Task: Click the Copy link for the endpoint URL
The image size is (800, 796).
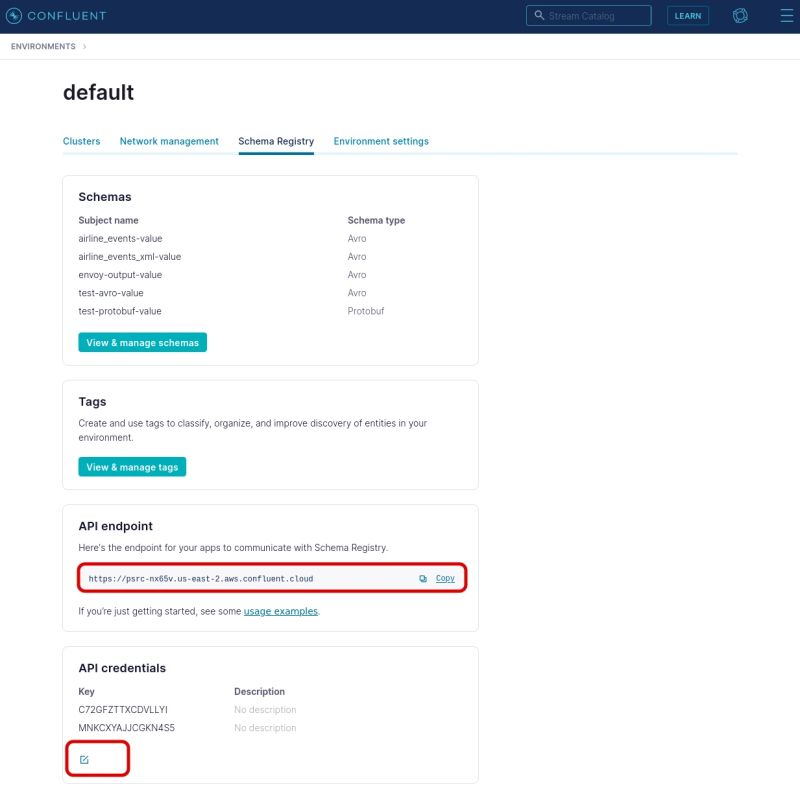Action: pyautogui.click(x=444, y=578)
